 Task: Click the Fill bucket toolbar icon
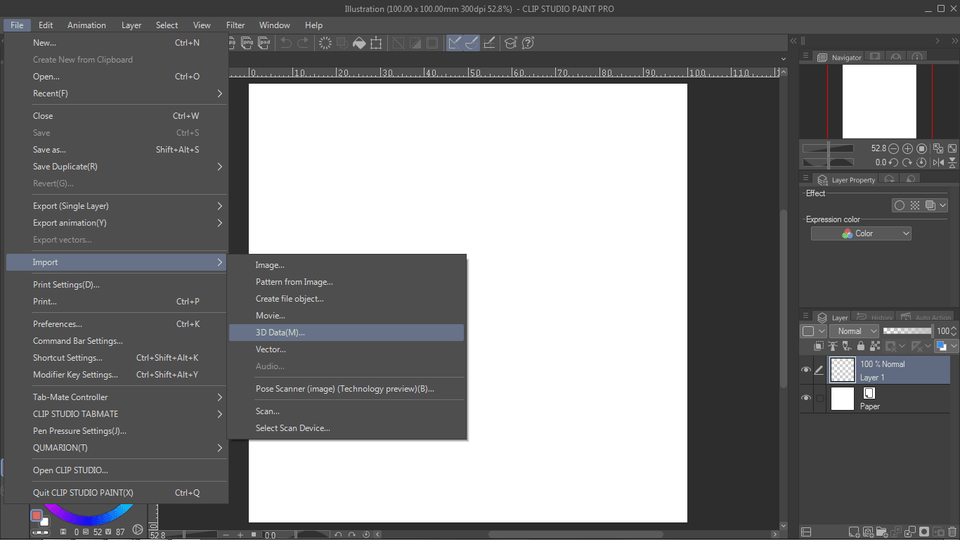359,43
